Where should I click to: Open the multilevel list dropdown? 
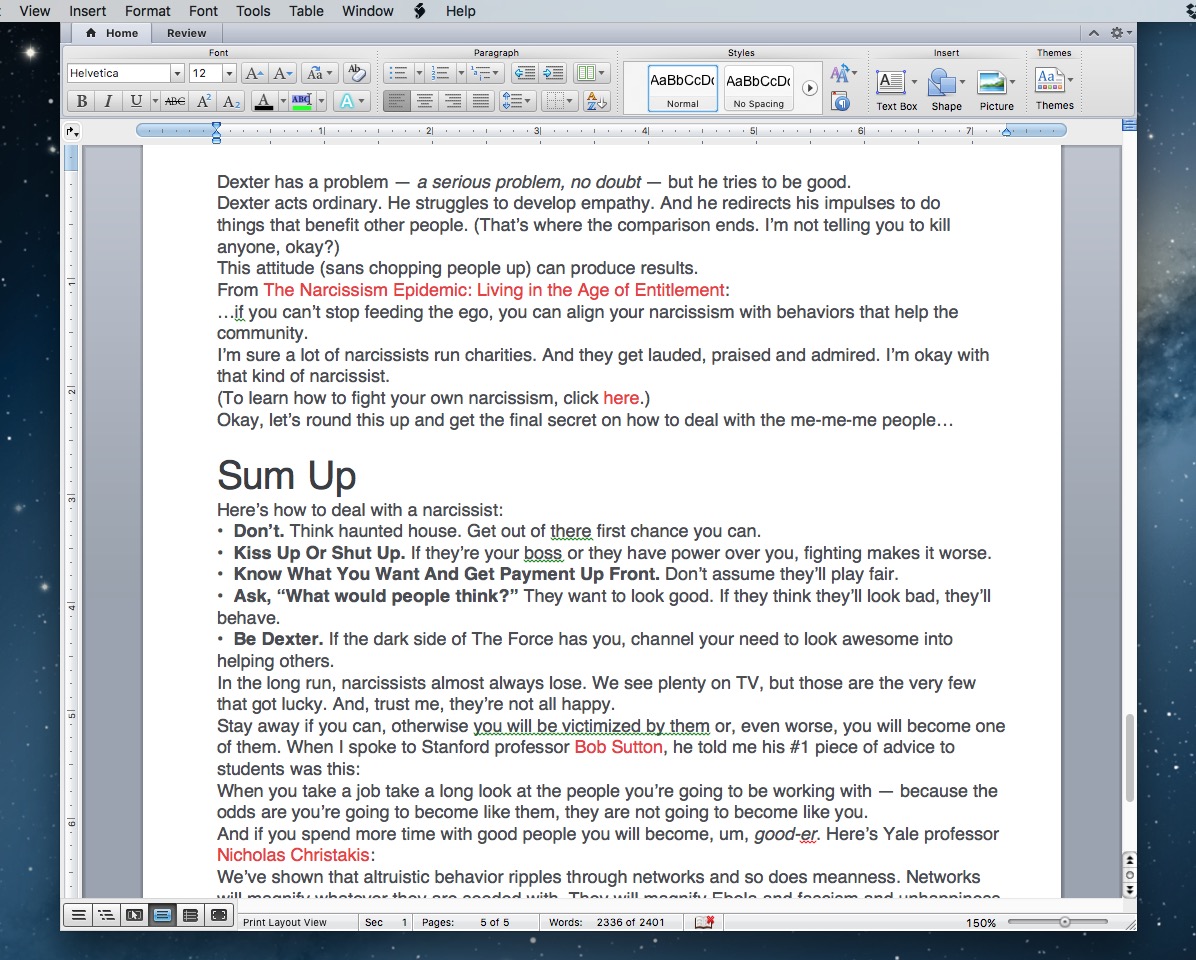tap(485, 73)
